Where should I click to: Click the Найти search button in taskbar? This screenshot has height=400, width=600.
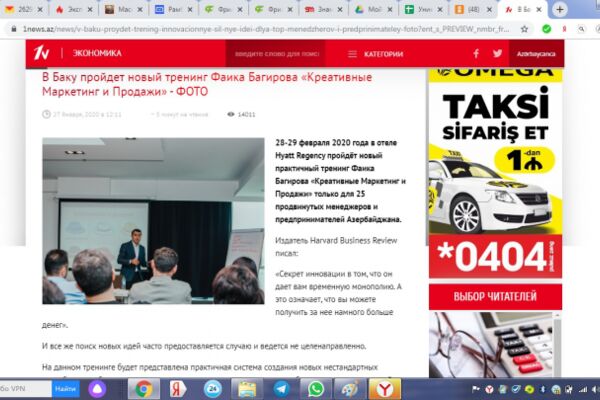coord(65,389)
